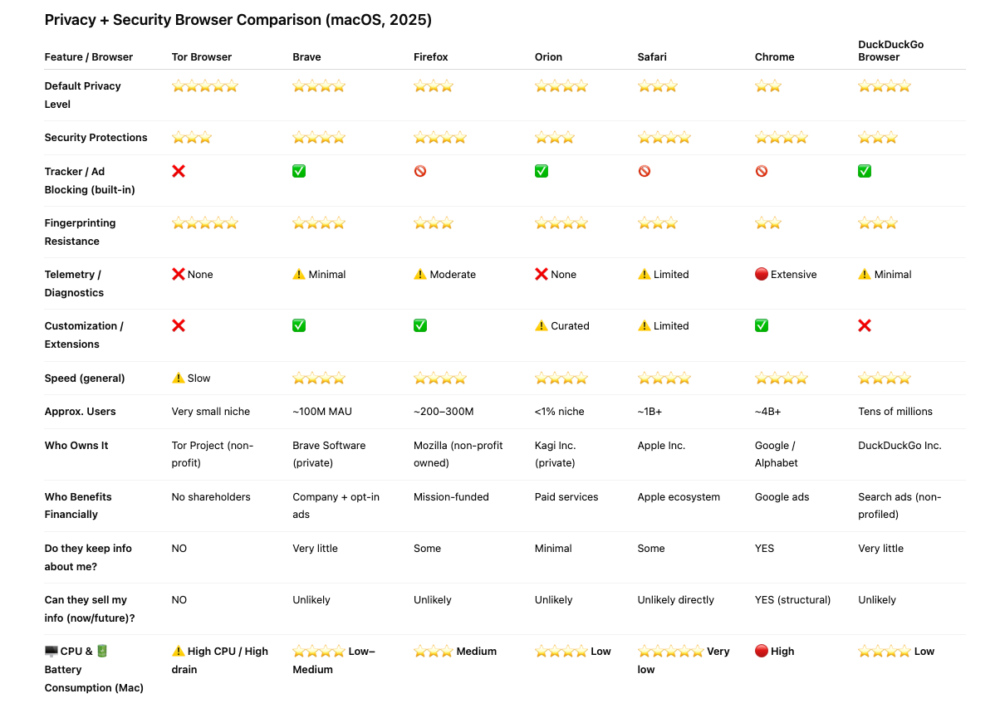Screen dimensions: 1000x718
Task: Click Safari's star rating for Security Protections
Action: (x=664, y=138)
